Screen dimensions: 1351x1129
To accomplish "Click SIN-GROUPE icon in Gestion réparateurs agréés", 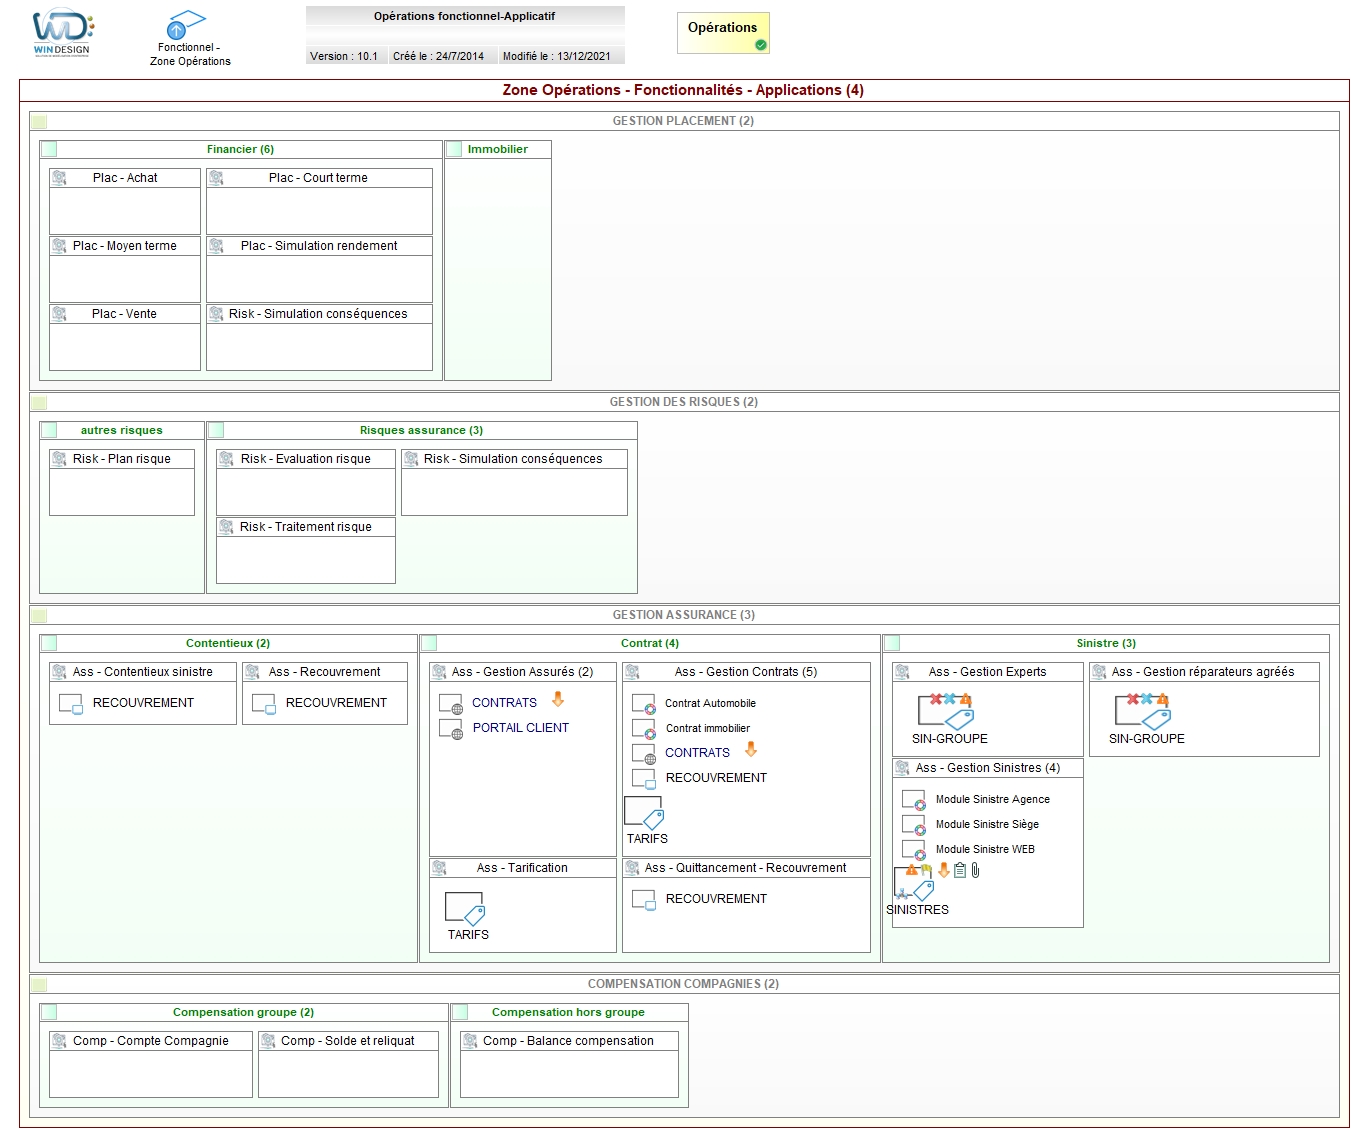I will coord(1143,711).
